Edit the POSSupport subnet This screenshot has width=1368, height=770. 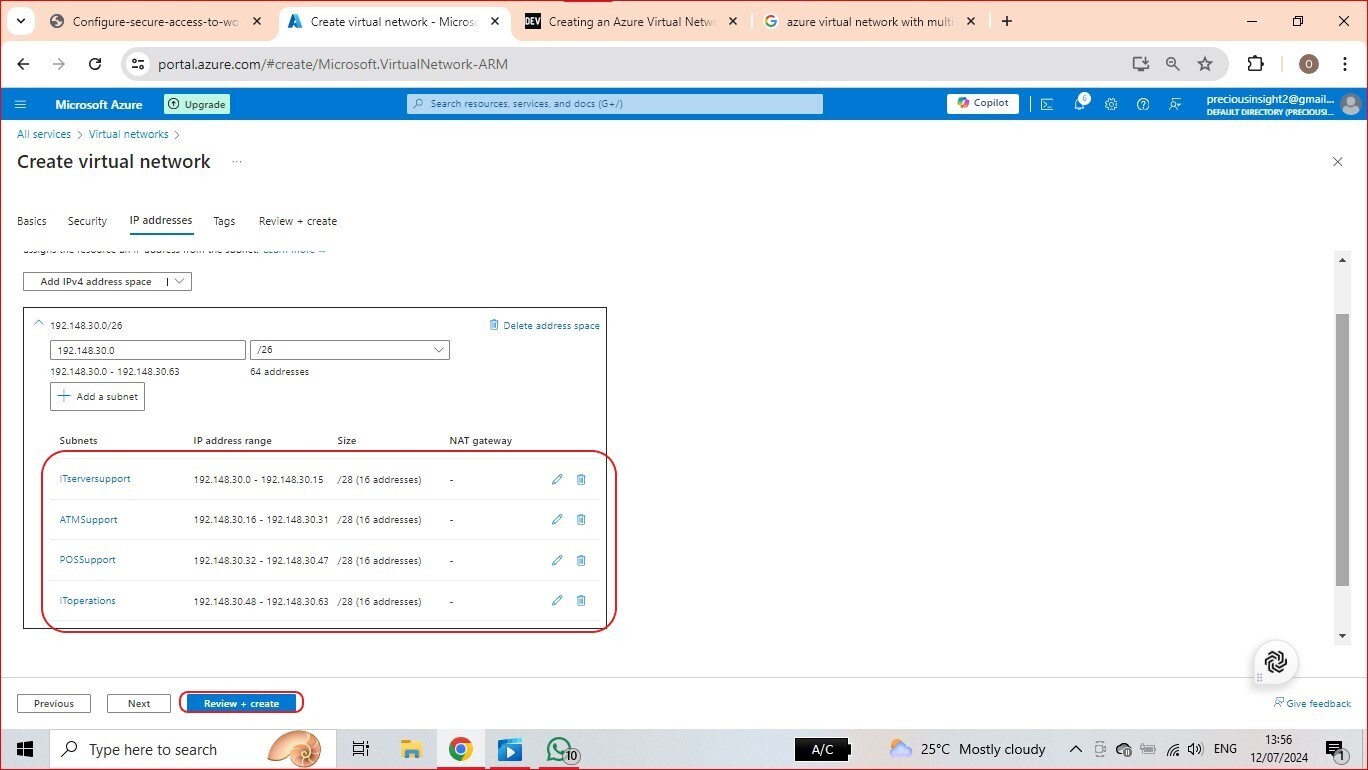point(557,560)
